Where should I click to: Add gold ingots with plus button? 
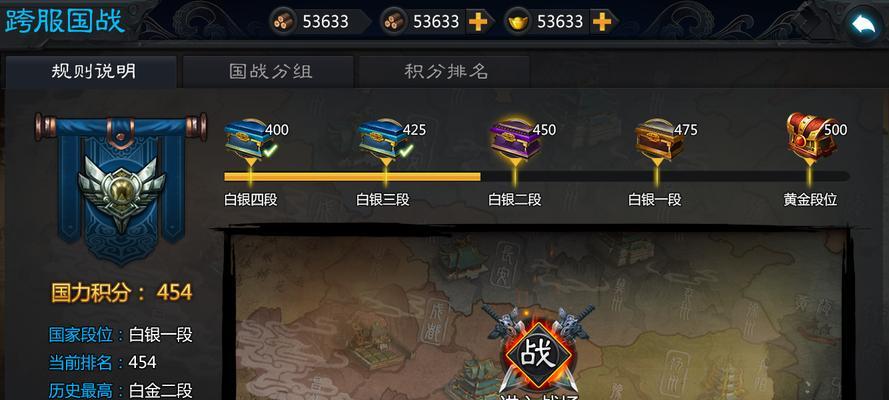(x=602, y=22)
